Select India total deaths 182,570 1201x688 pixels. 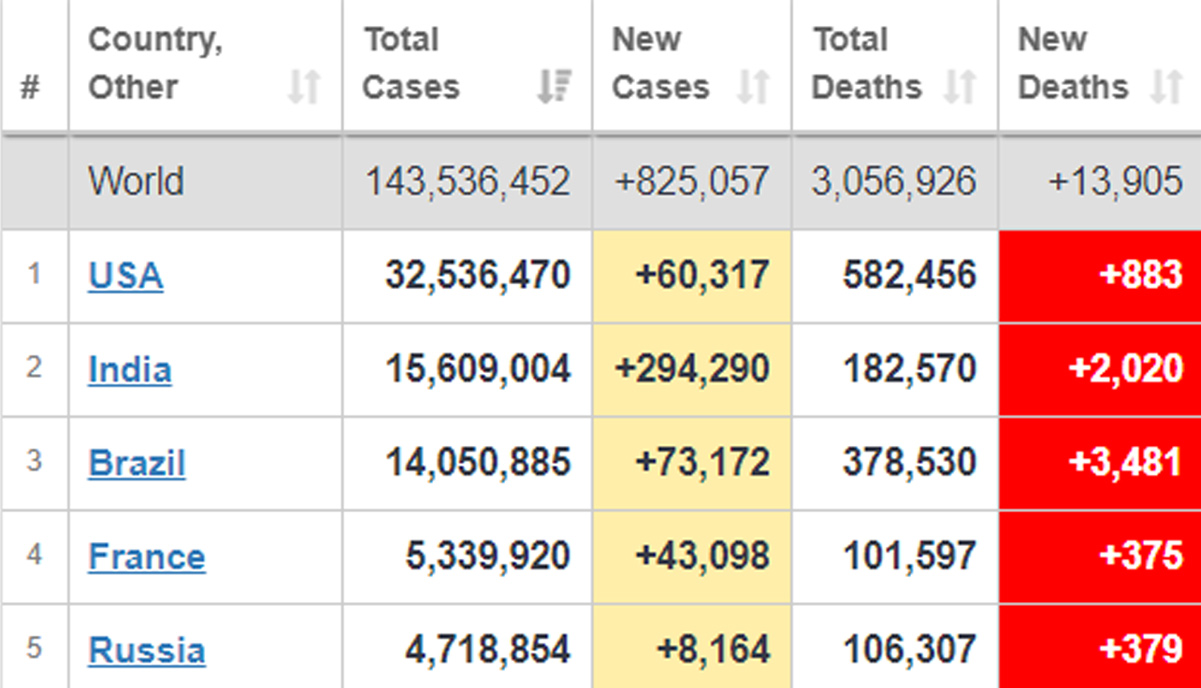[910, 369]
